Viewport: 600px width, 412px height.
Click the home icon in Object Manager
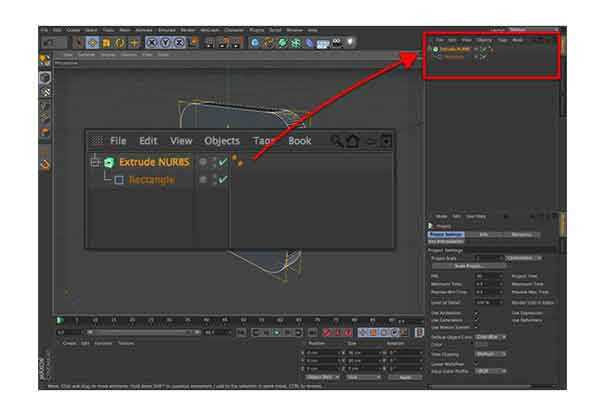click(x=353, y=141)
